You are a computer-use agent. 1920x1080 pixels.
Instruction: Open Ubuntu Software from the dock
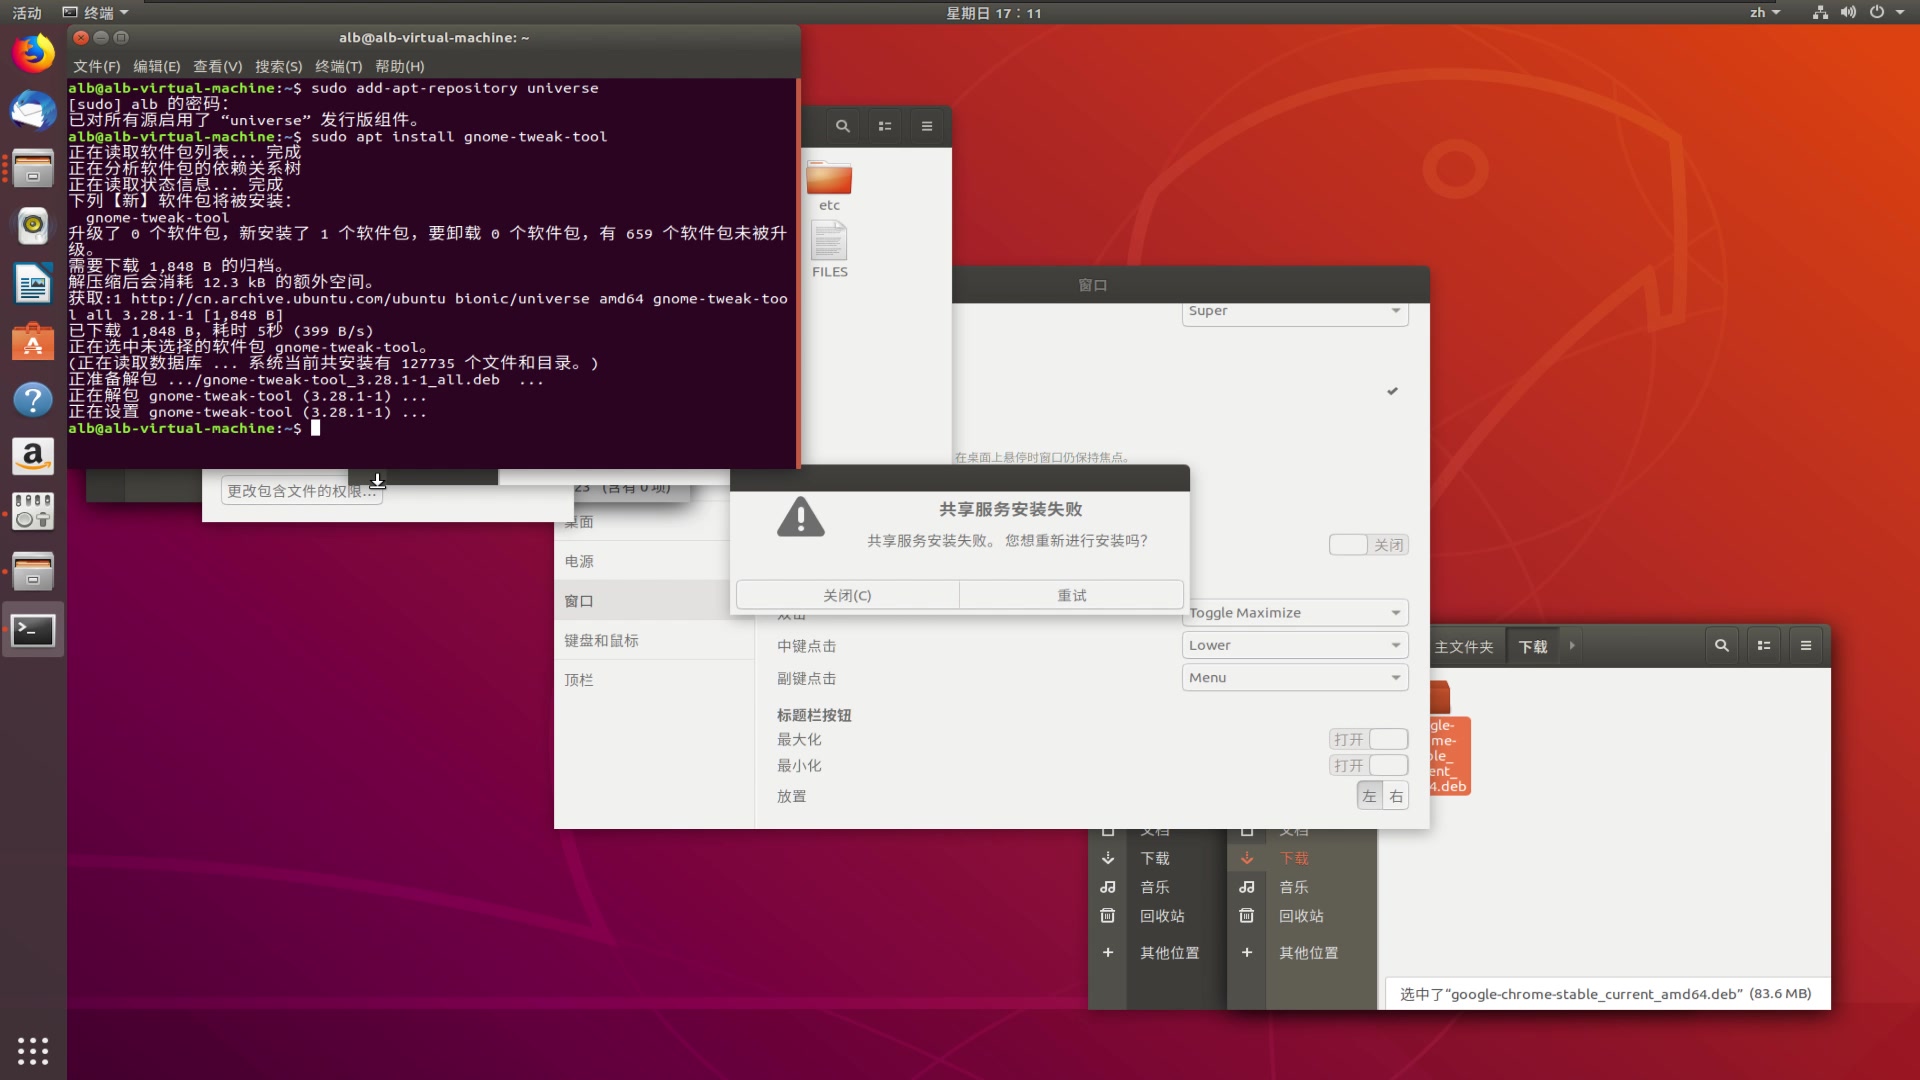[33, 342]
